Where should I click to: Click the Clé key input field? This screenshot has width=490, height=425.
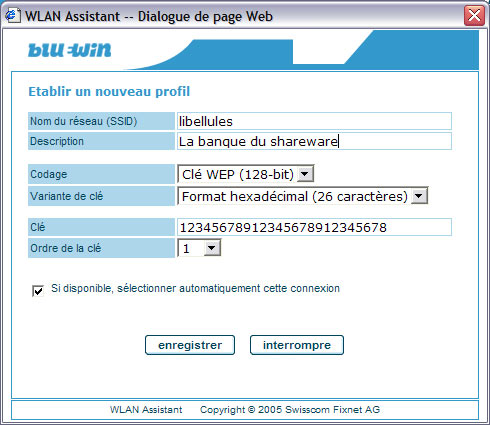pos(314,227)
